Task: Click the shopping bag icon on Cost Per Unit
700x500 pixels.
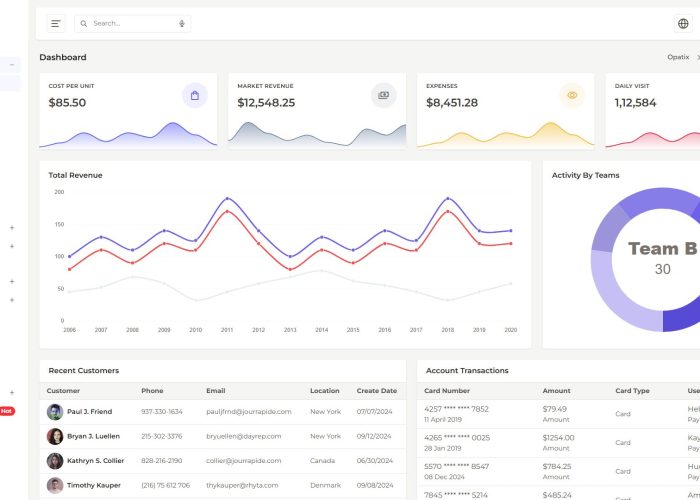Action: click(195, 95)
